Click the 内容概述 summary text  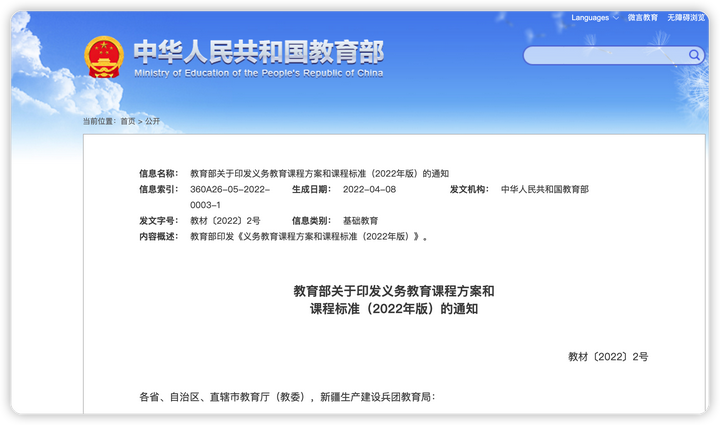pos(310,237)
